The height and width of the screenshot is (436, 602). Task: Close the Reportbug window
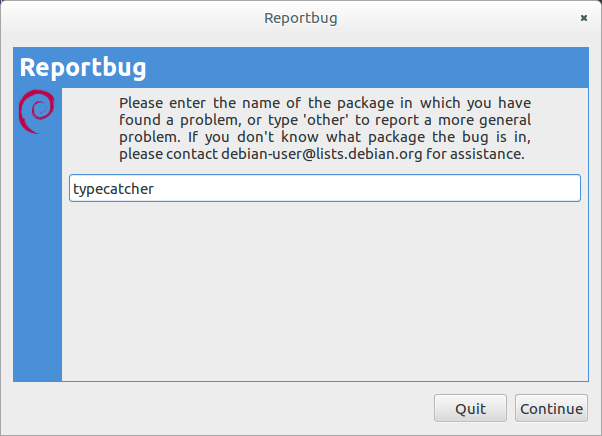(583, 18)
